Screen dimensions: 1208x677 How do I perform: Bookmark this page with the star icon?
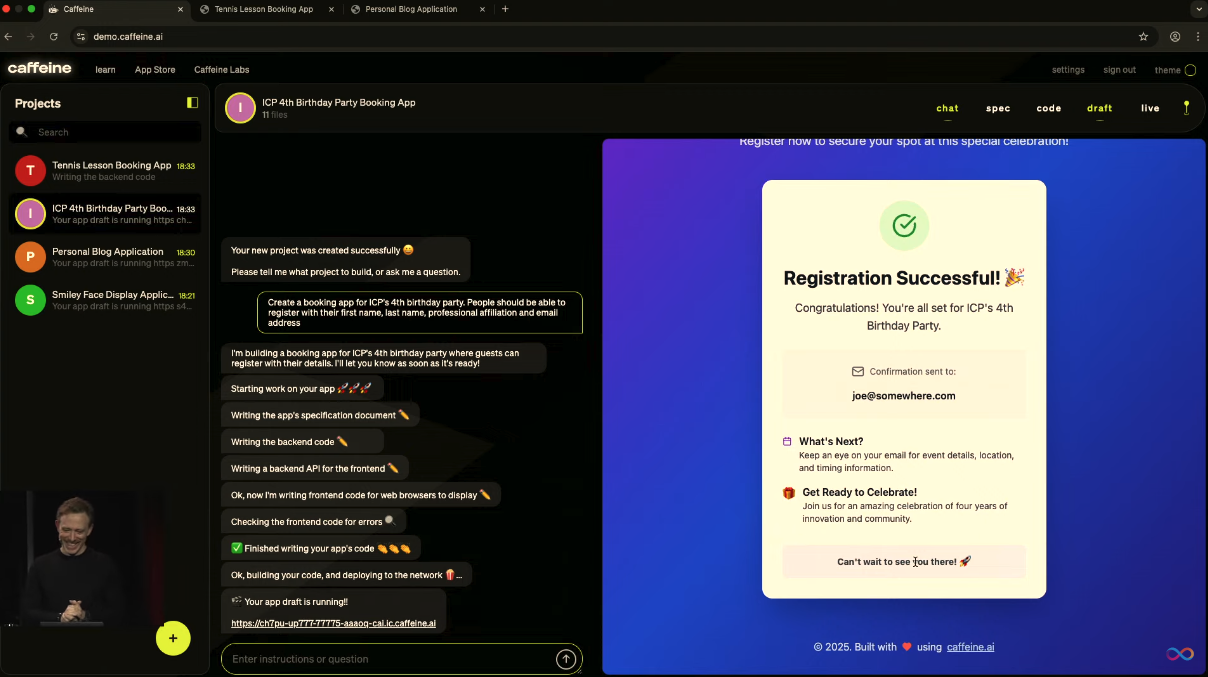coord(1143,37)
